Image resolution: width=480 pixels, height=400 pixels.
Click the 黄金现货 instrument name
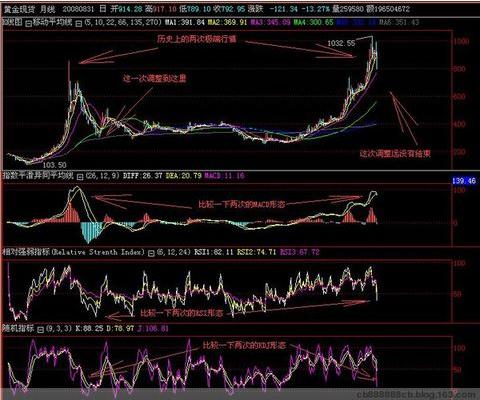[x=19, y=9]
